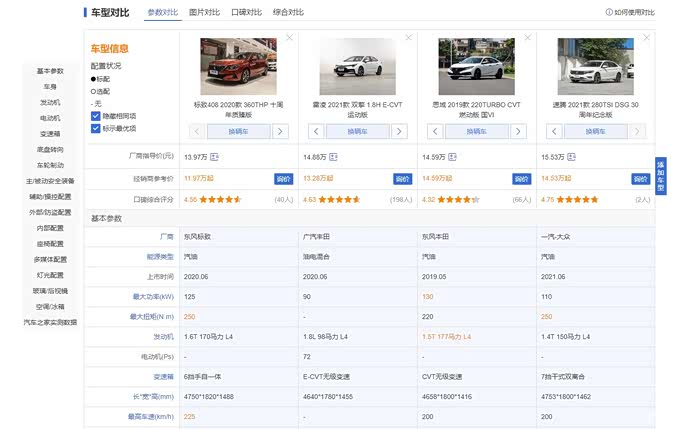Toggle 标示最优项 checkbox
Viewport: 700px width, 429px height.
coord(96,129)
